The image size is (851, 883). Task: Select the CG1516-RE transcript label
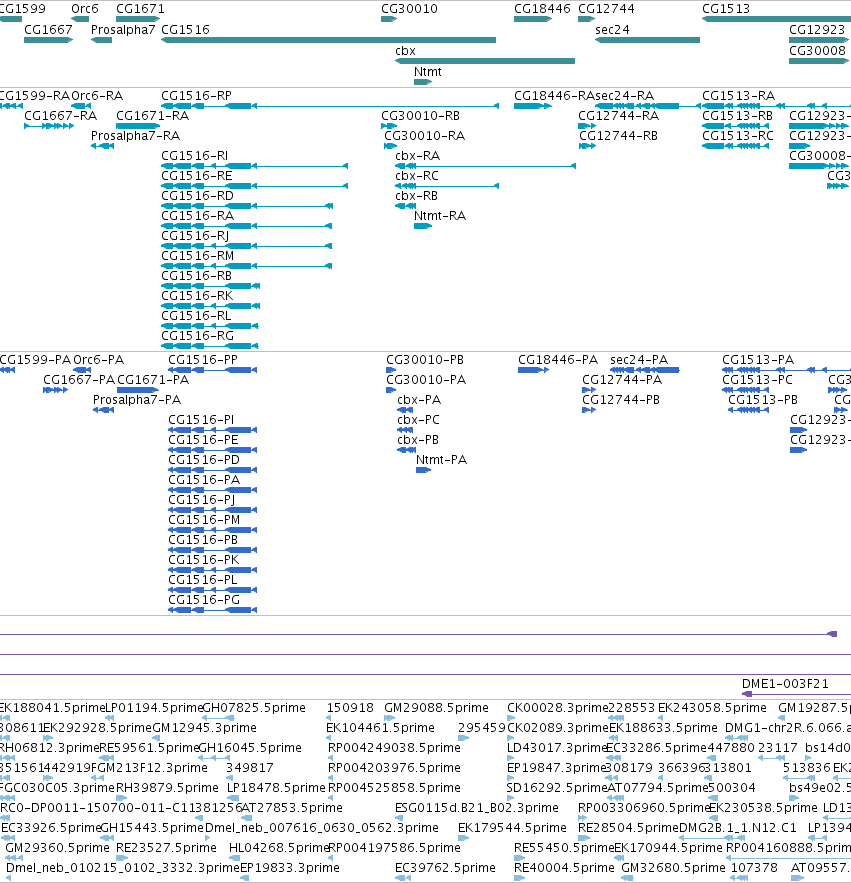pyautogui.click(x=197, y=176)
